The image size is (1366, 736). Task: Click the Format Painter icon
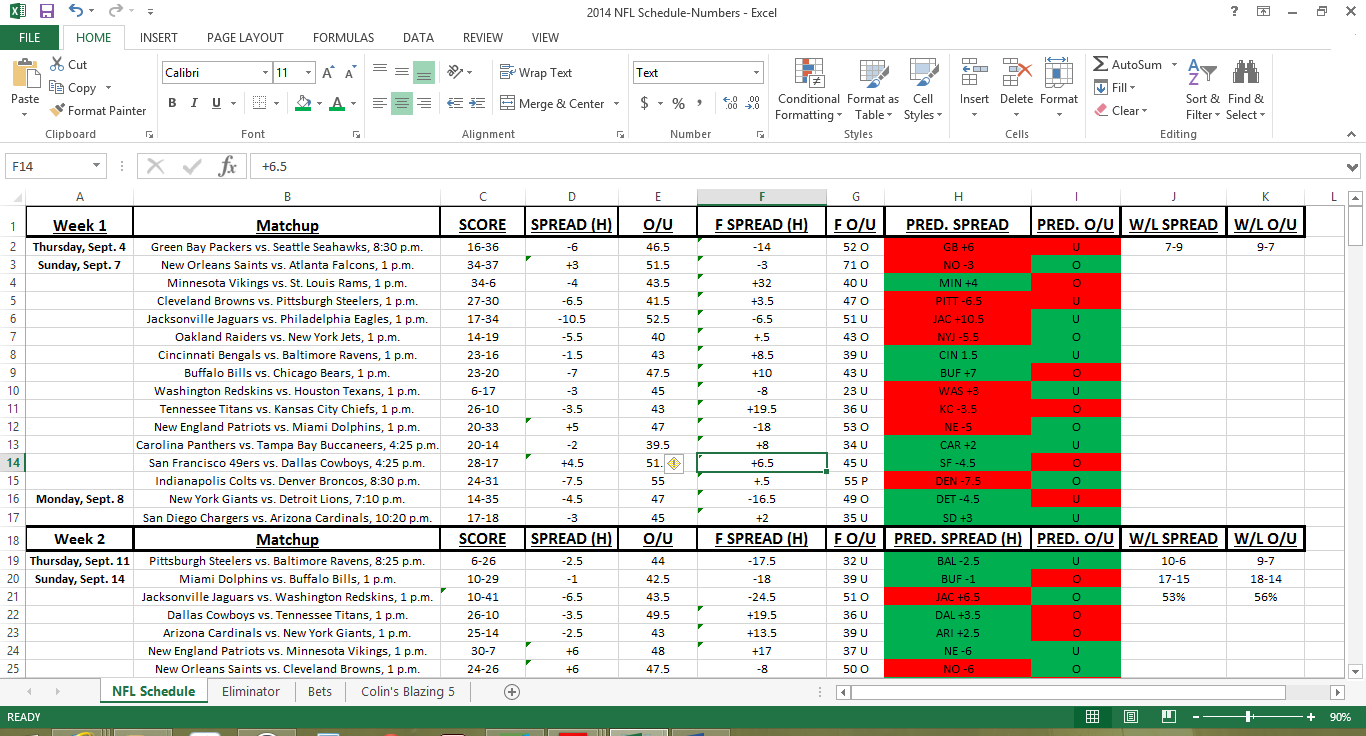point(58,111)
